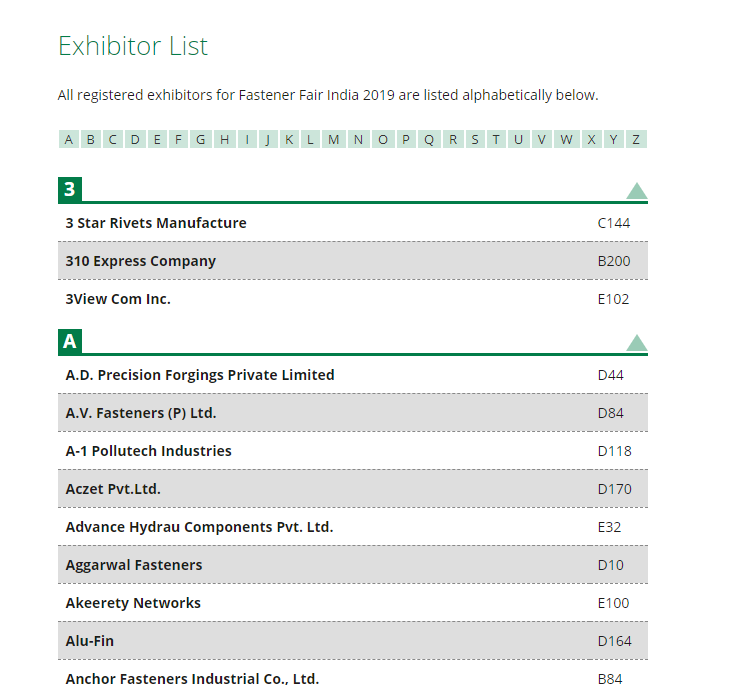The height and width of the screenshot is (689, 730).
Task: Jump to letter A in alphabet index
Action: click(x=69, y=139)
